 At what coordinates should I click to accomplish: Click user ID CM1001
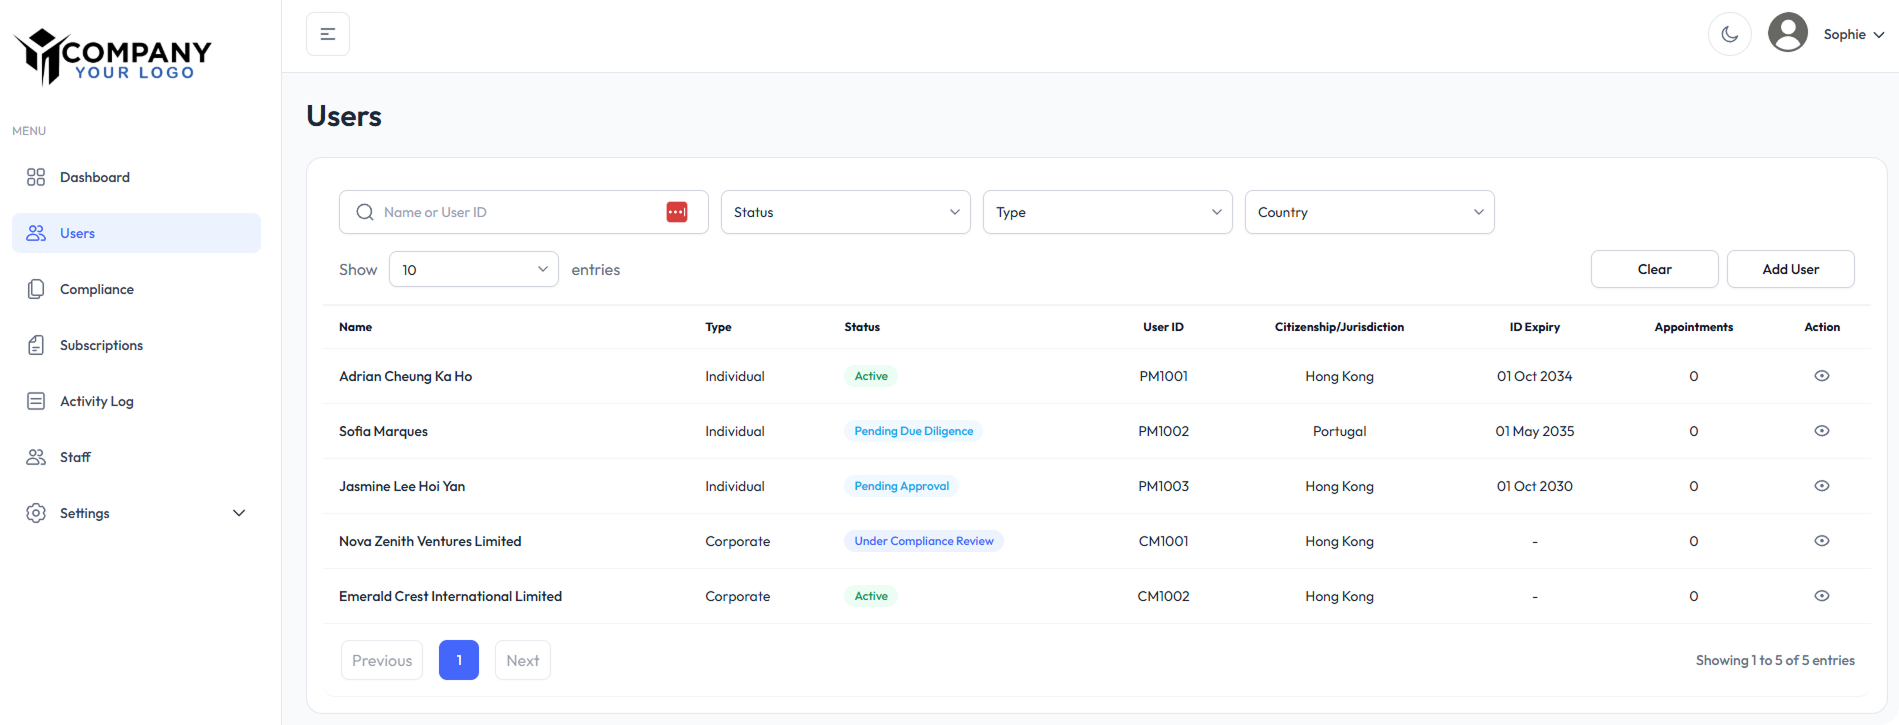[x=1164, y=541]
